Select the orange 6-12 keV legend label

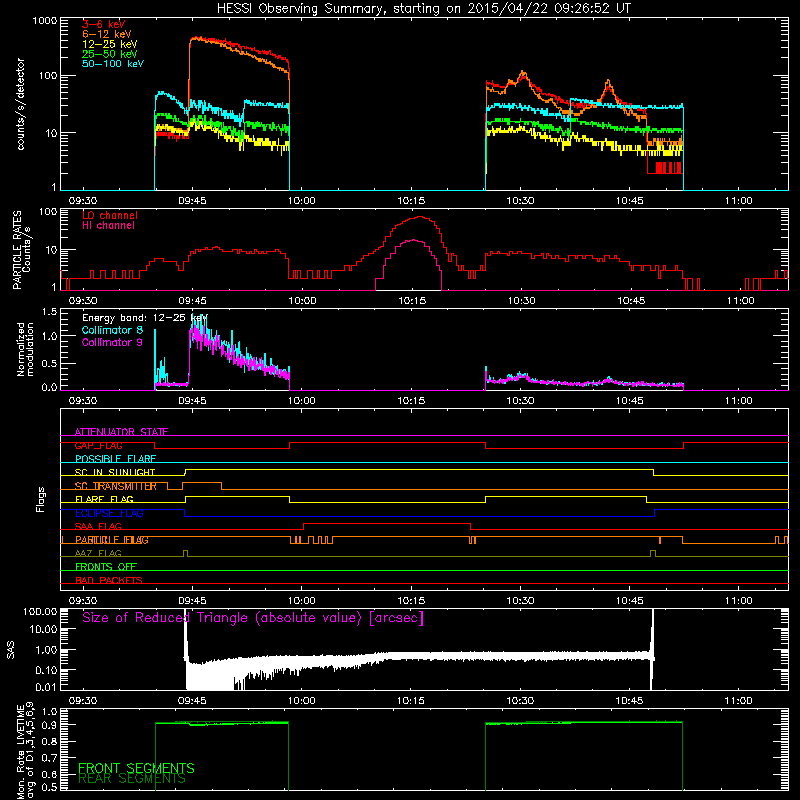(x=107, y=34)
